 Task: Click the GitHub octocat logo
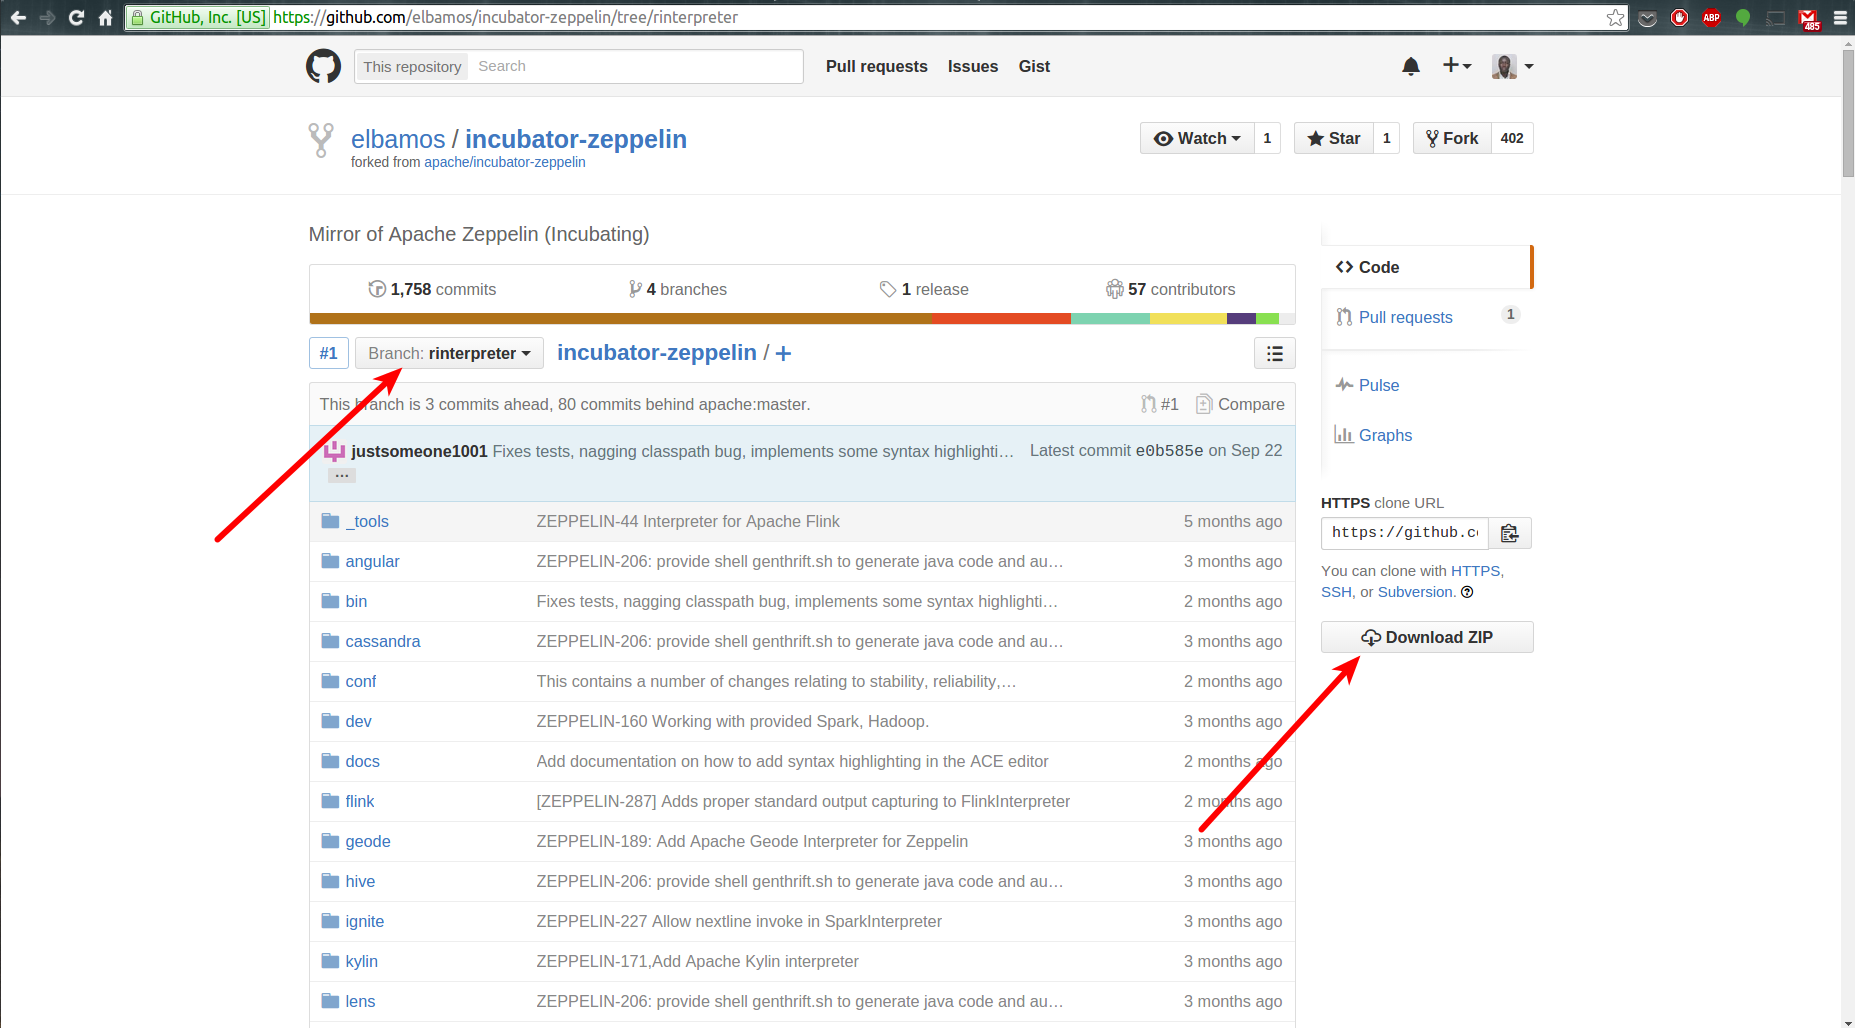click(323, 66)
